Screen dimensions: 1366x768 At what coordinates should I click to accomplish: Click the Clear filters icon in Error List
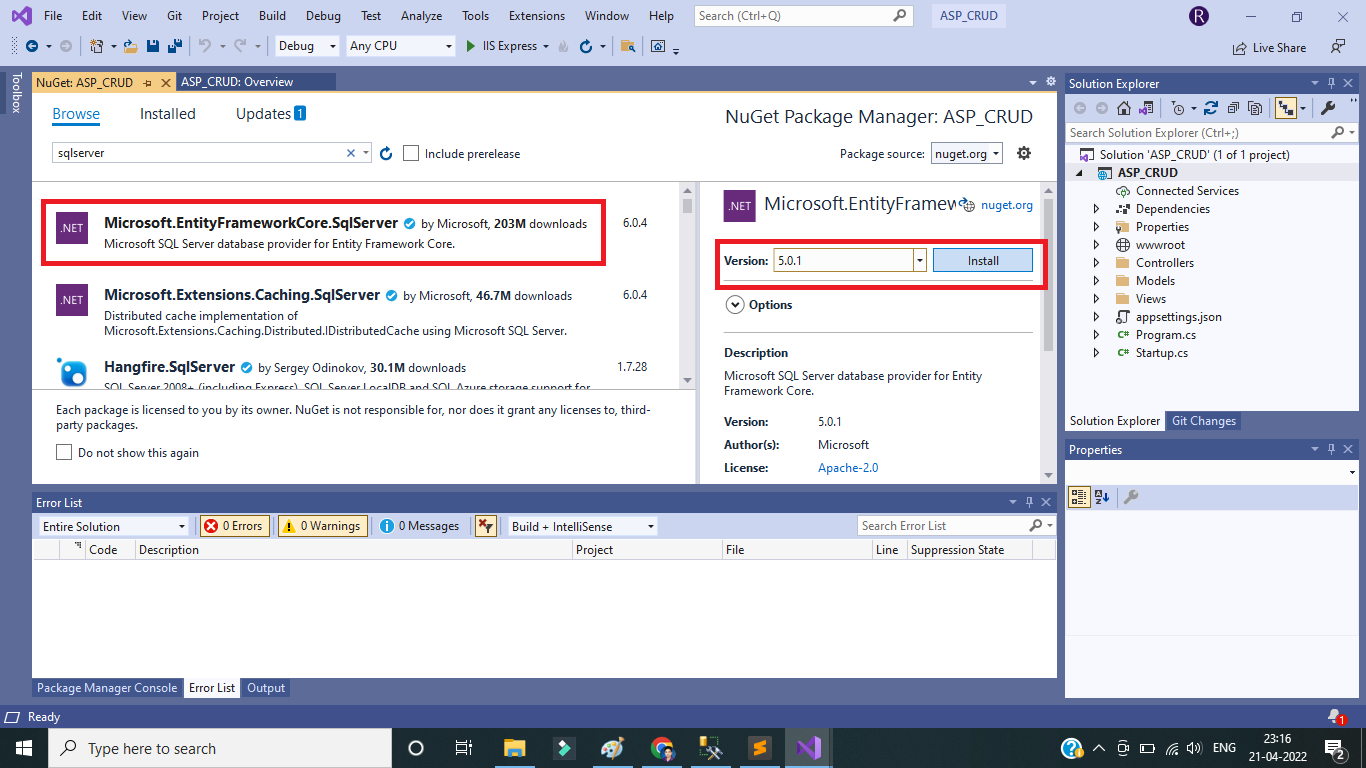pos(485,526)
